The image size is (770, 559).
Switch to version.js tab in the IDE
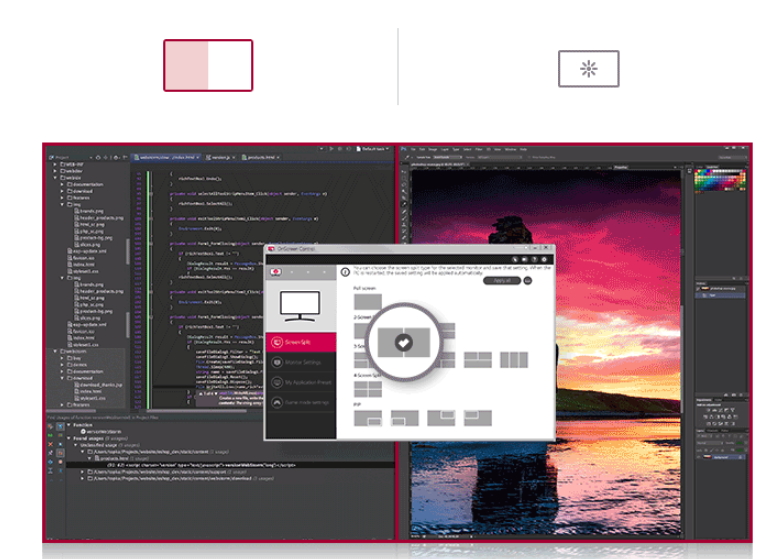click(x=220, y=157)
